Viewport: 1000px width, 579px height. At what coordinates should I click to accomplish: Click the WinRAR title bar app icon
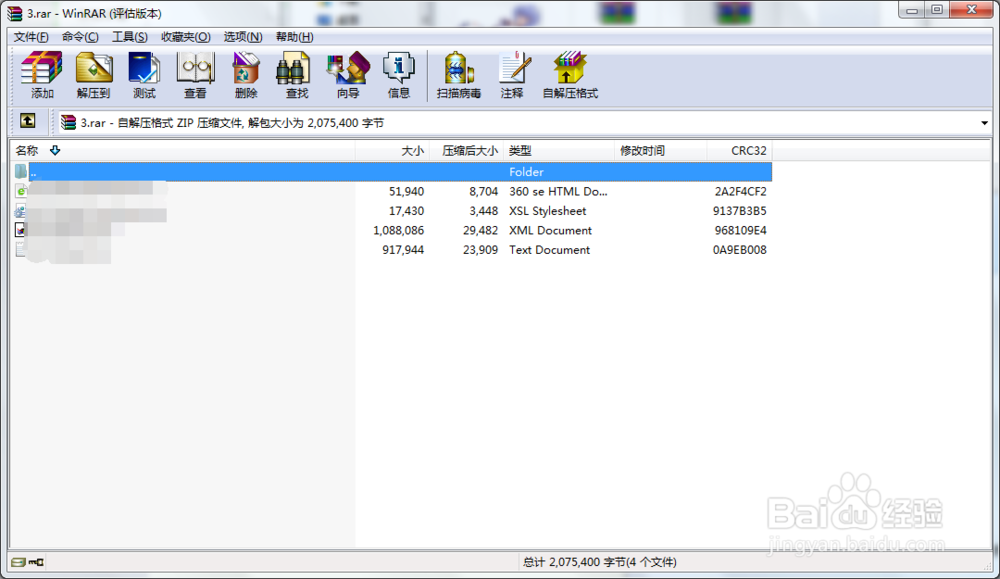point(14,13)
